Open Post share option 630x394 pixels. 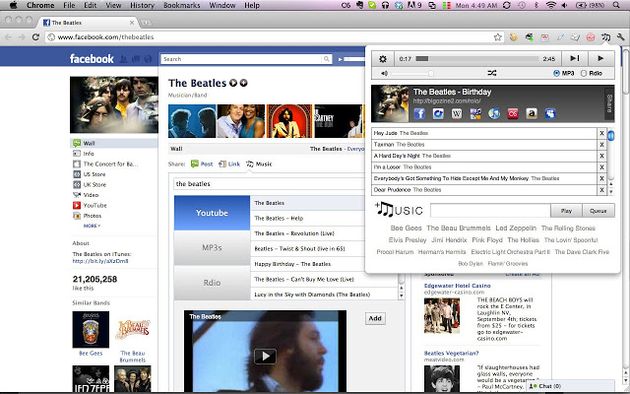202,164
